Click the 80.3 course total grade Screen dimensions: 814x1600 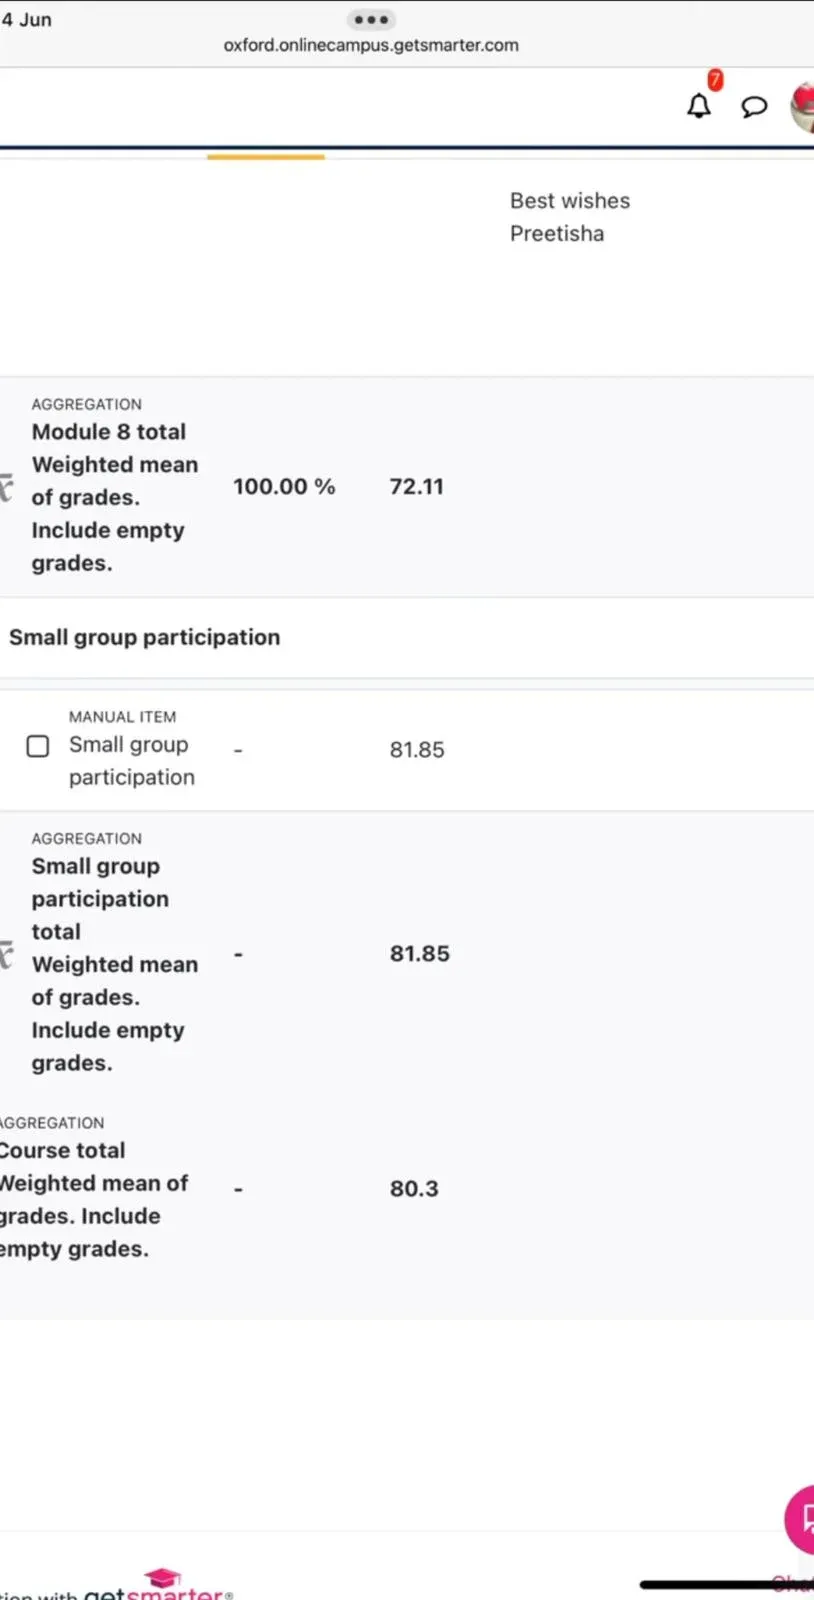414,1188
